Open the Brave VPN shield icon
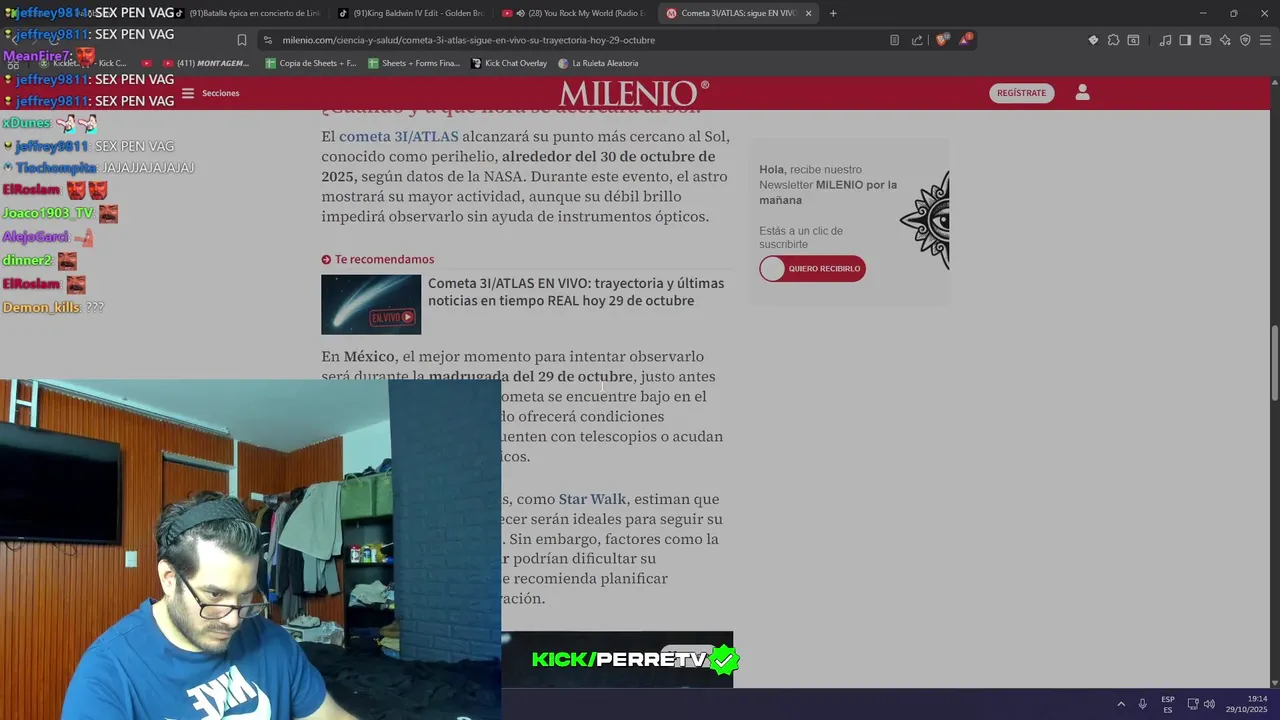Image resolution: width=1280 pixels, height=720 pixels. (x=1245, y=40)
